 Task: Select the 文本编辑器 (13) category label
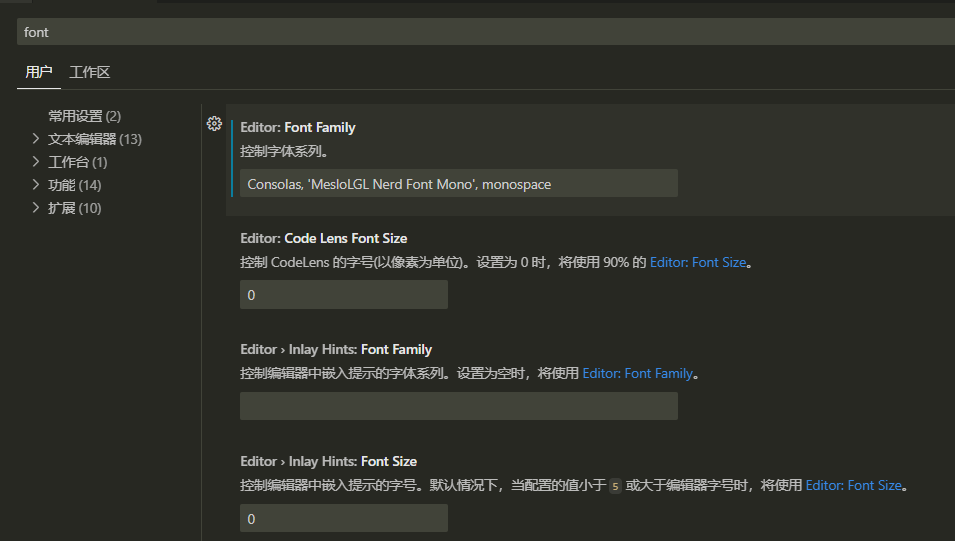point(95,139)
